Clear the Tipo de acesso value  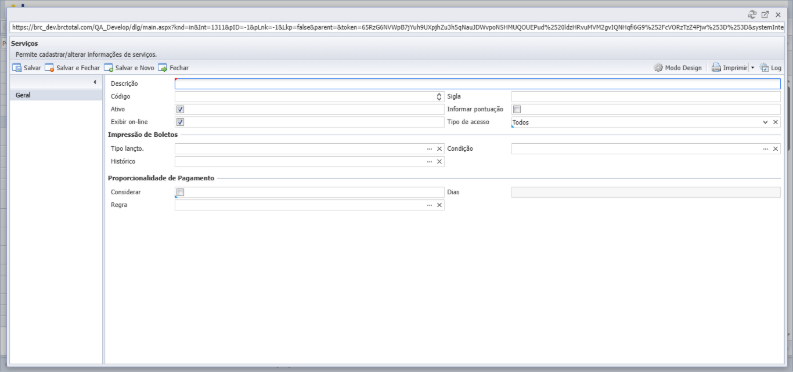pos(775,122)
